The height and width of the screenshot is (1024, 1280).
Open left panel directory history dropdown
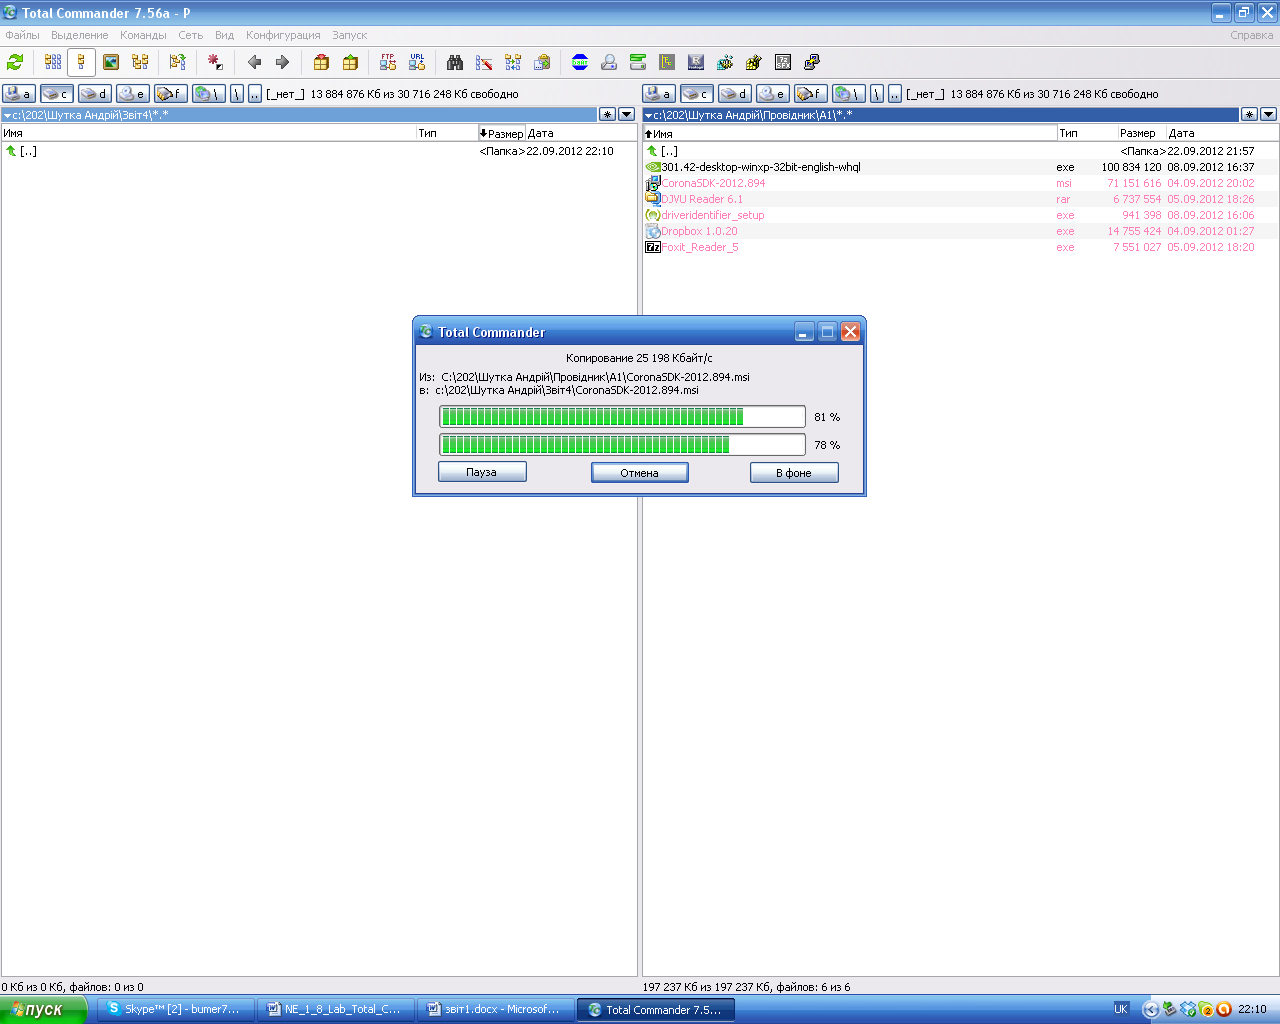click(627, 114)
